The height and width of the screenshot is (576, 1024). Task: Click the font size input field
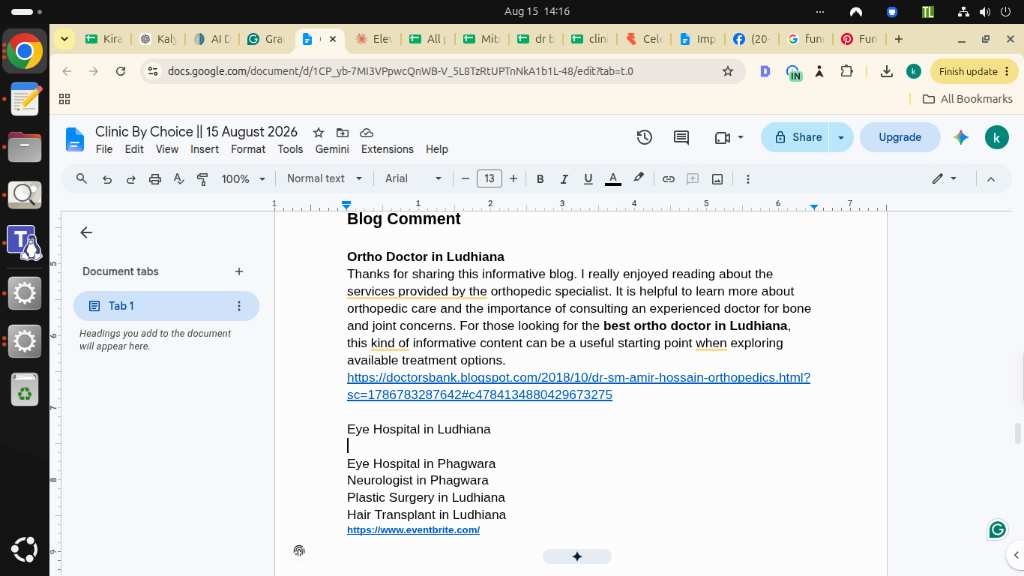pyautogui.click(x=489, y=179)
